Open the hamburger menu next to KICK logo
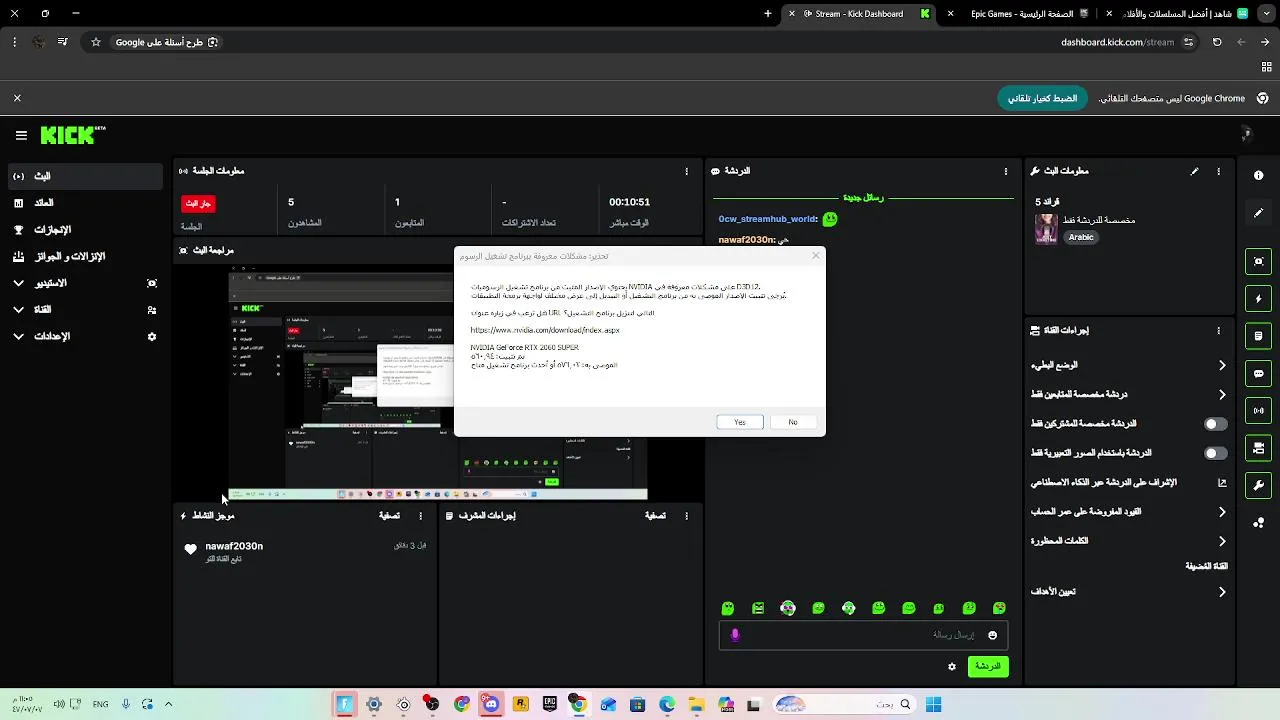This screenshot has height=720, width=1280. coord(21,135)
